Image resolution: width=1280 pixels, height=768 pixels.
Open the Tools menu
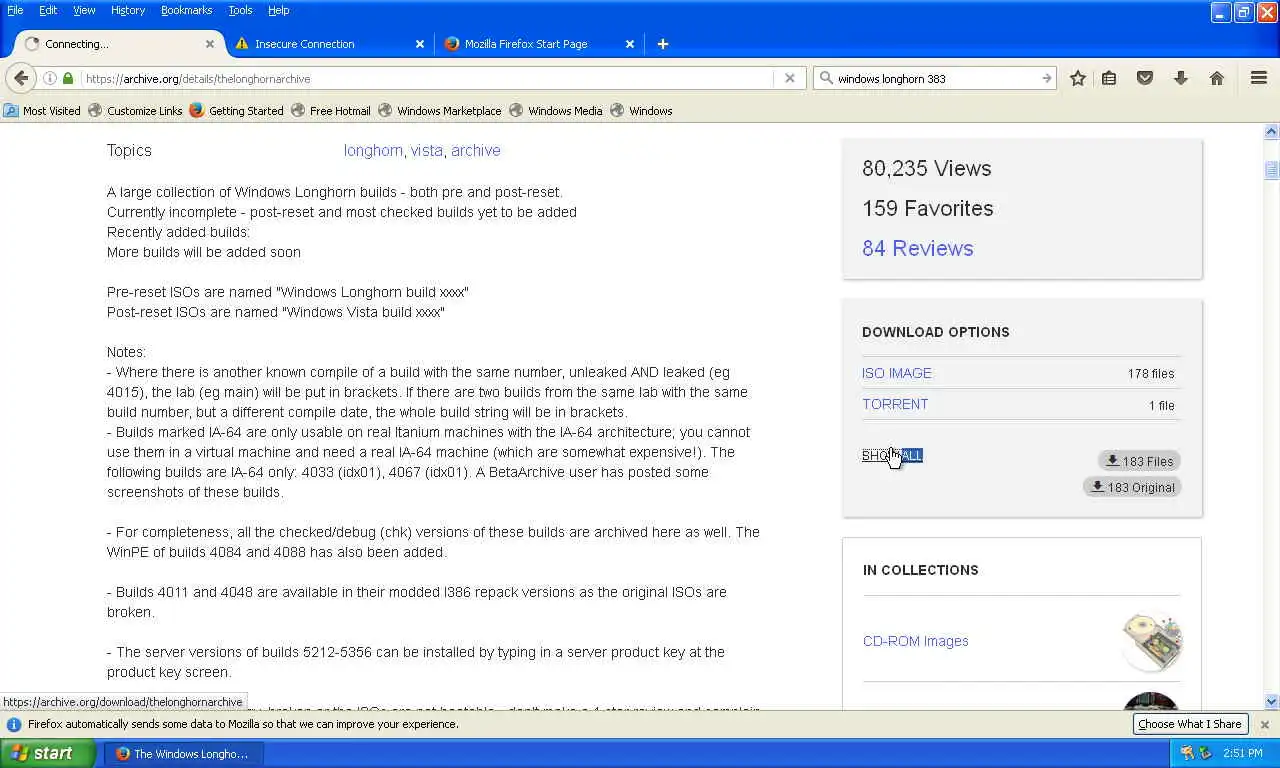point(240,10)
